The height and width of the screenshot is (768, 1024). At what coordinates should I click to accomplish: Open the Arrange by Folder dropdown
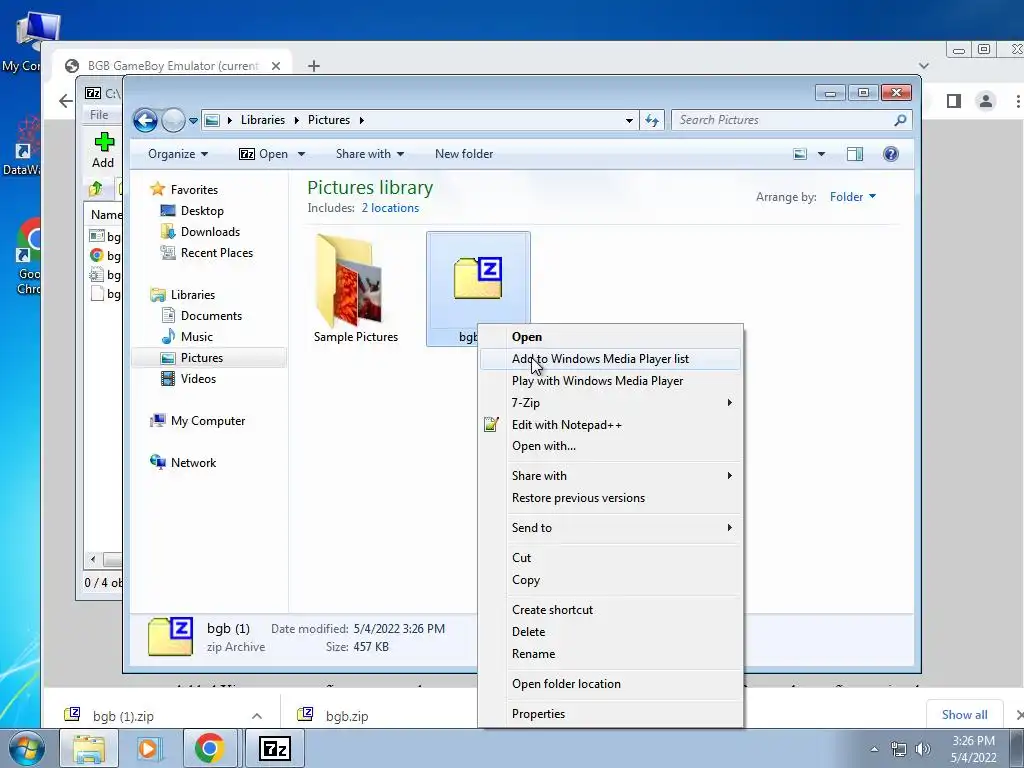click(x=853, y=197)
